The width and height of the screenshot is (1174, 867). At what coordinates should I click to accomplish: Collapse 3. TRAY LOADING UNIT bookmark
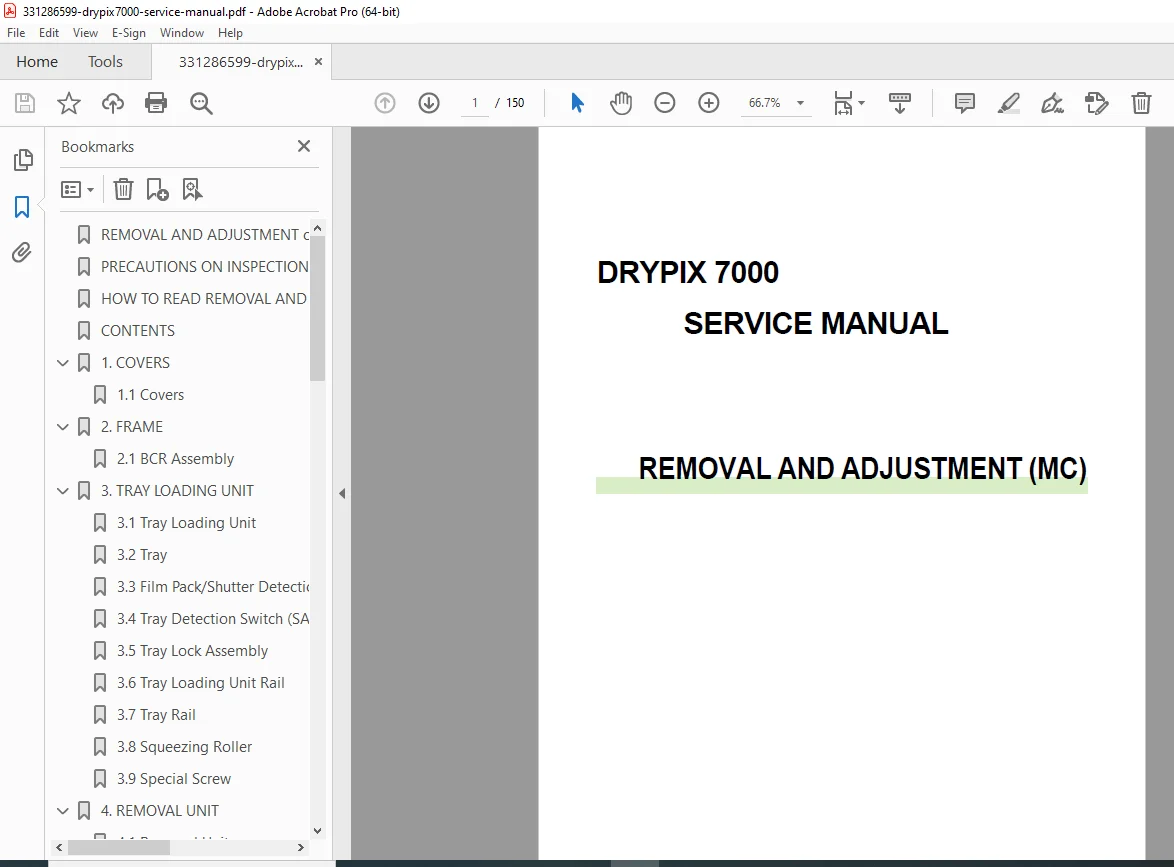point(63,491)
